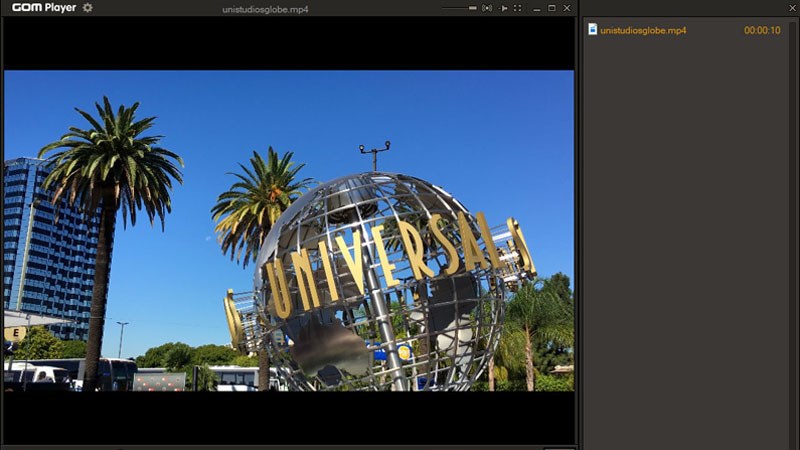Close the main player window

pyautogui.click(x=567, y=8)
